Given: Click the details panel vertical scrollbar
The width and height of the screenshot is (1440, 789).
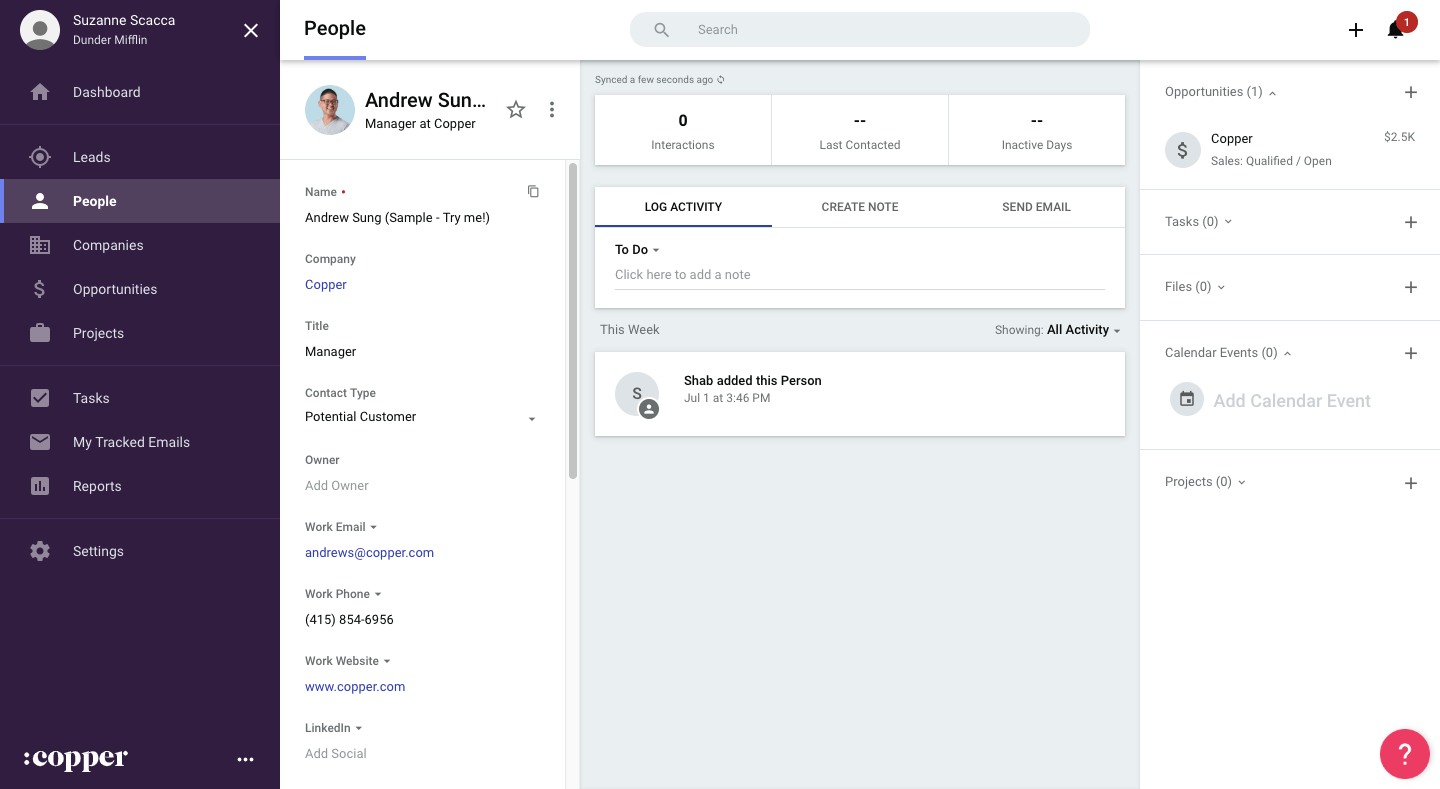Looking at the screenshot, I should point(573,320).
